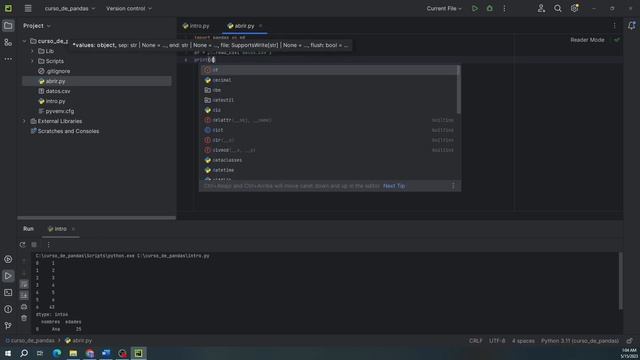
Task: Click completion list scrollbar
Action: pos(458,90)
